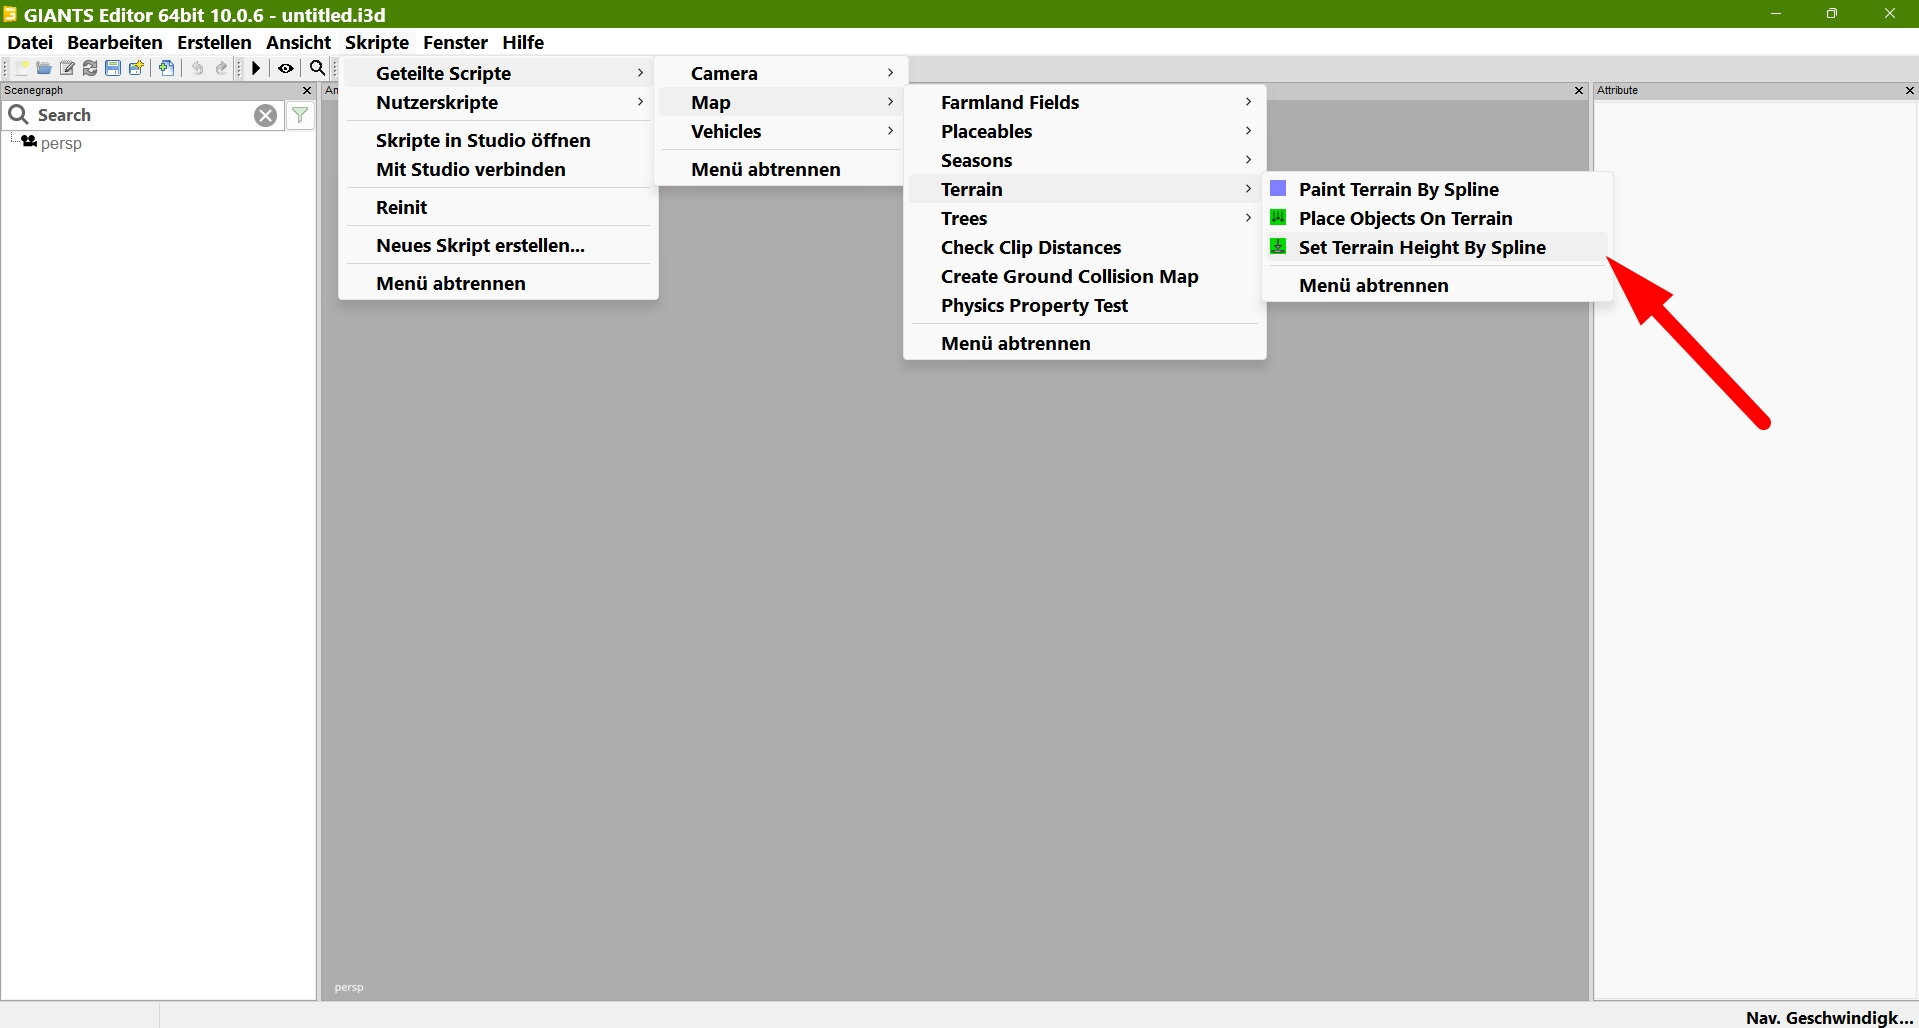Select the persp camera tree node
Screen dimensions: 1919x1028
(61, 143)
